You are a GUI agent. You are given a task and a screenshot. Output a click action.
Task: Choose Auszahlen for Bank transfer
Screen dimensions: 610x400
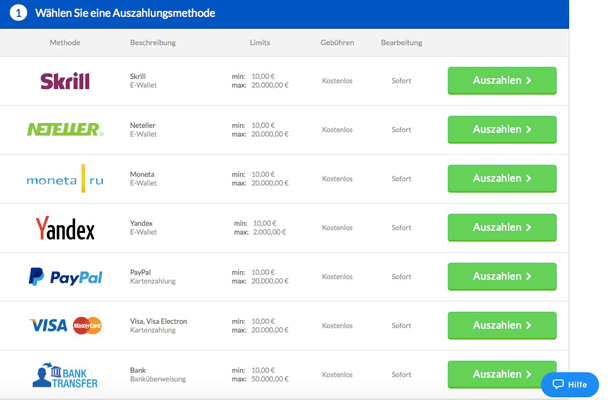[502, 374]
